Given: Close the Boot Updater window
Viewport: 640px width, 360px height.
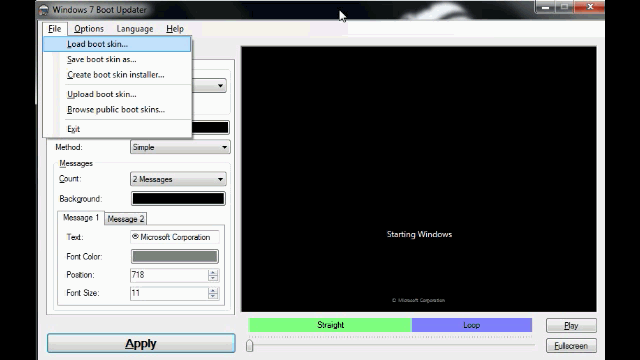Looking at the screenshot, I should coord(590,7).
